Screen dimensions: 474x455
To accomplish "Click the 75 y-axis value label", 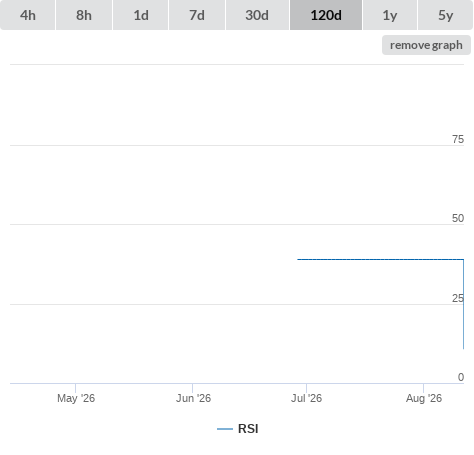I will tap(458, 139).
